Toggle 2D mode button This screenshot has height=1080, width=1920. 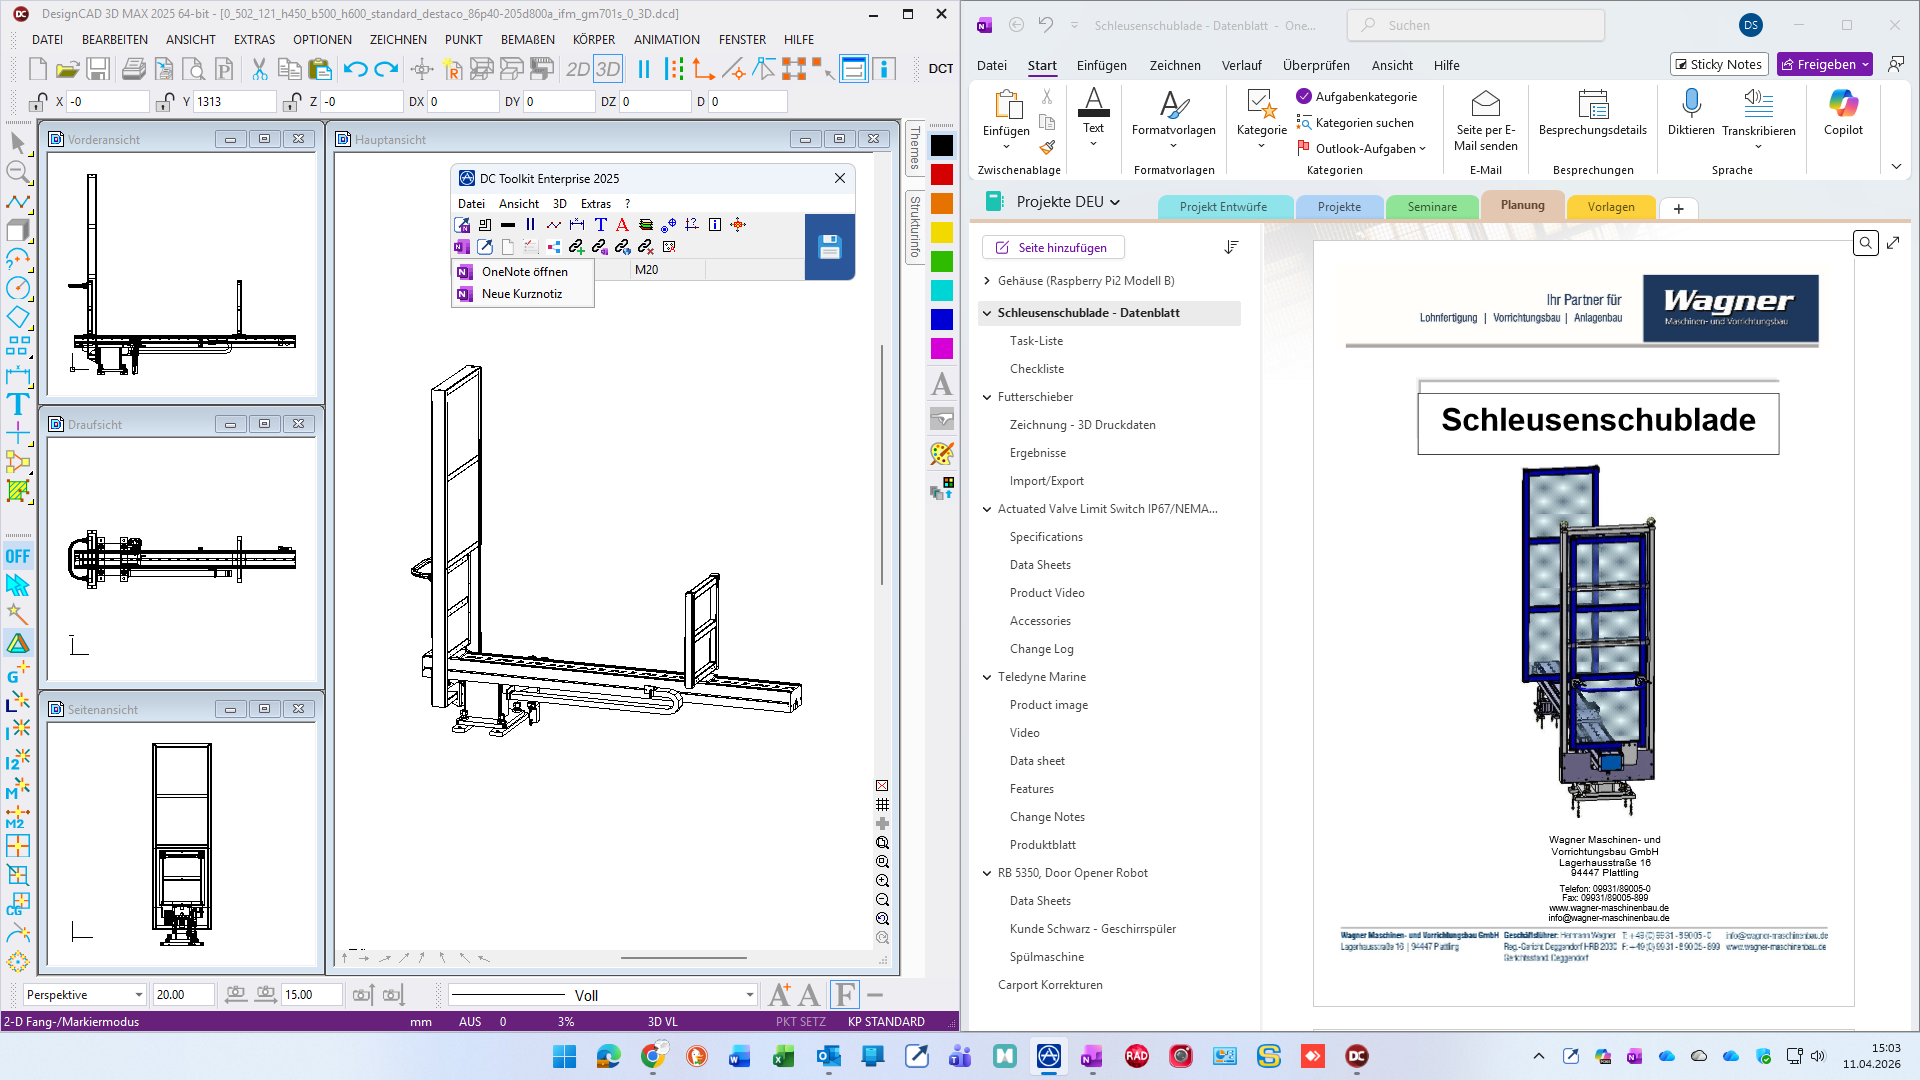578,69
